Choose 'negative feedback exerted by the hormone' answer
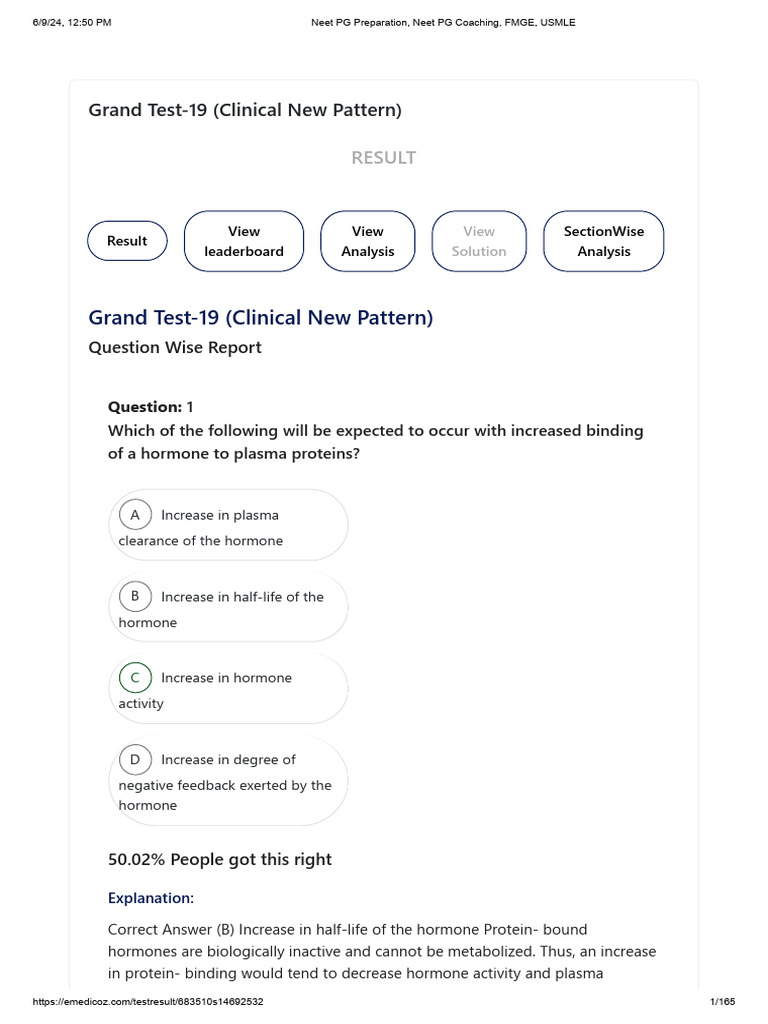 228,781
